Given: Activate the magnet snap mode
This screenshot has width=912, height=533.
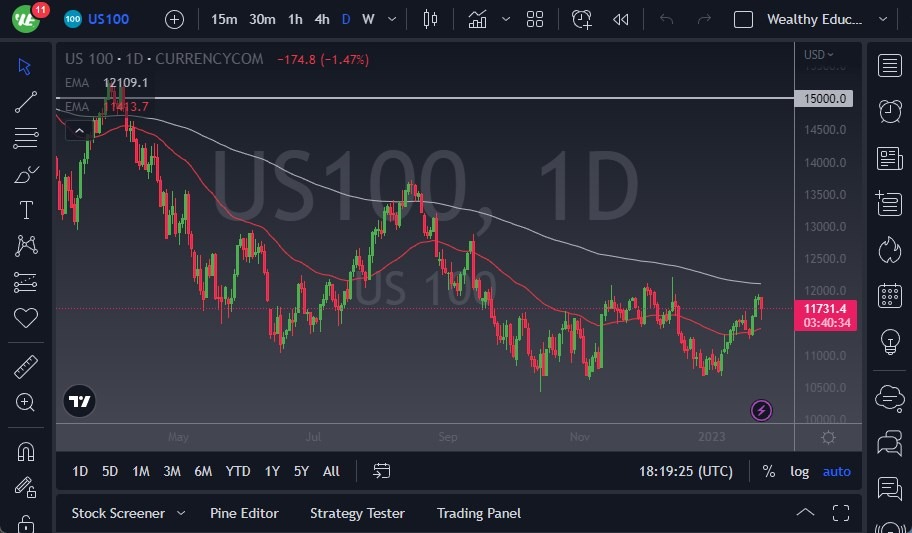Looking at the screenshot, I should tap(26, 451).
